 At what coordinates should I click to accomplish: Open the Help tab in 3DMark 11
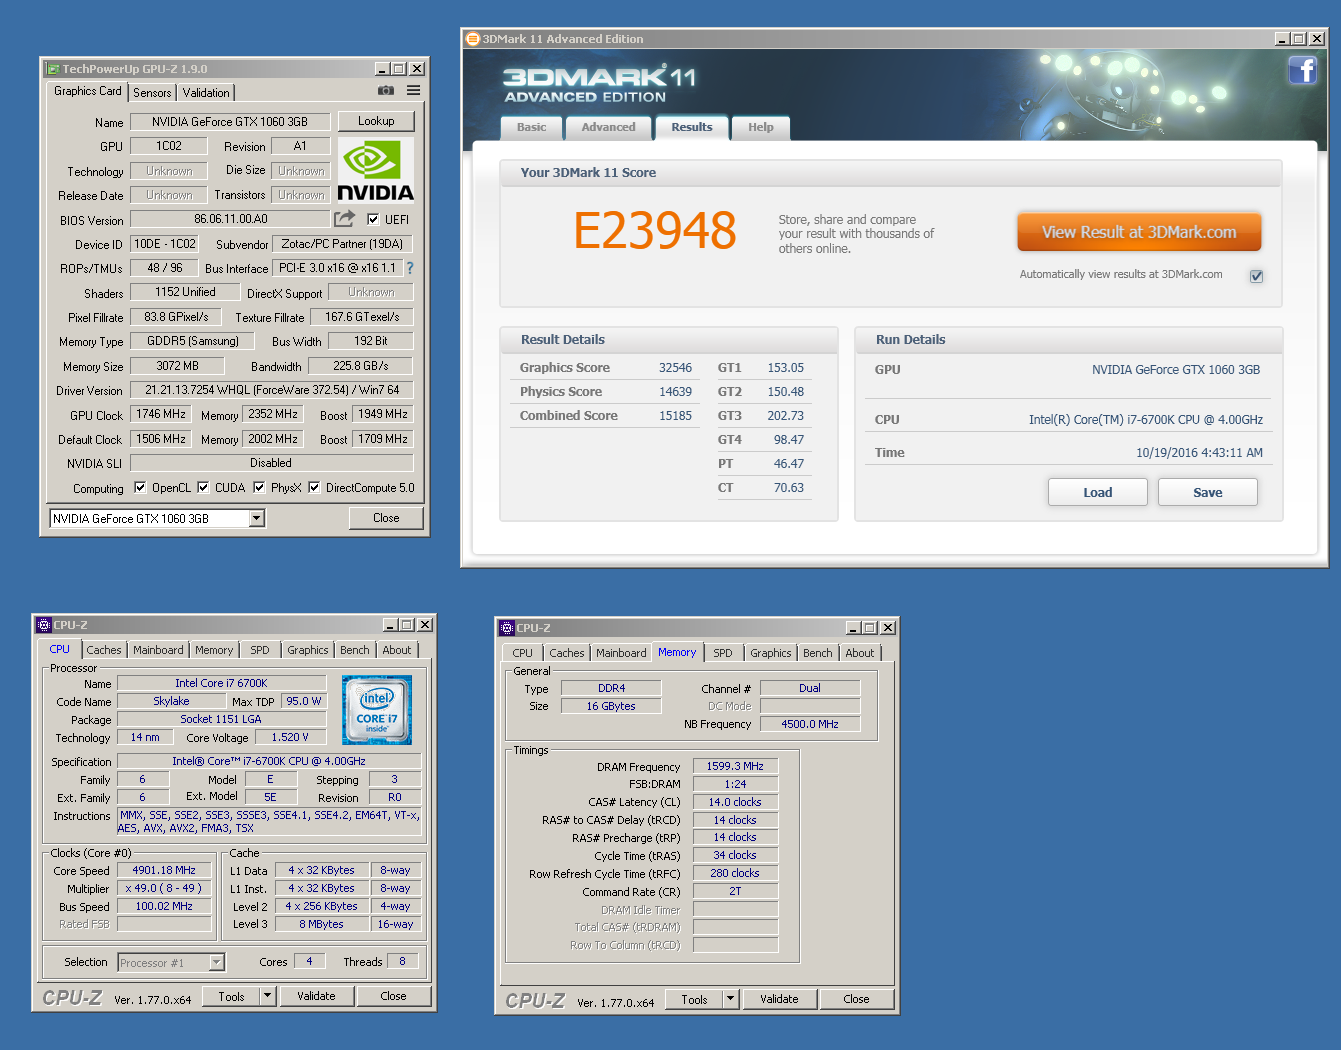click(760, 127)
